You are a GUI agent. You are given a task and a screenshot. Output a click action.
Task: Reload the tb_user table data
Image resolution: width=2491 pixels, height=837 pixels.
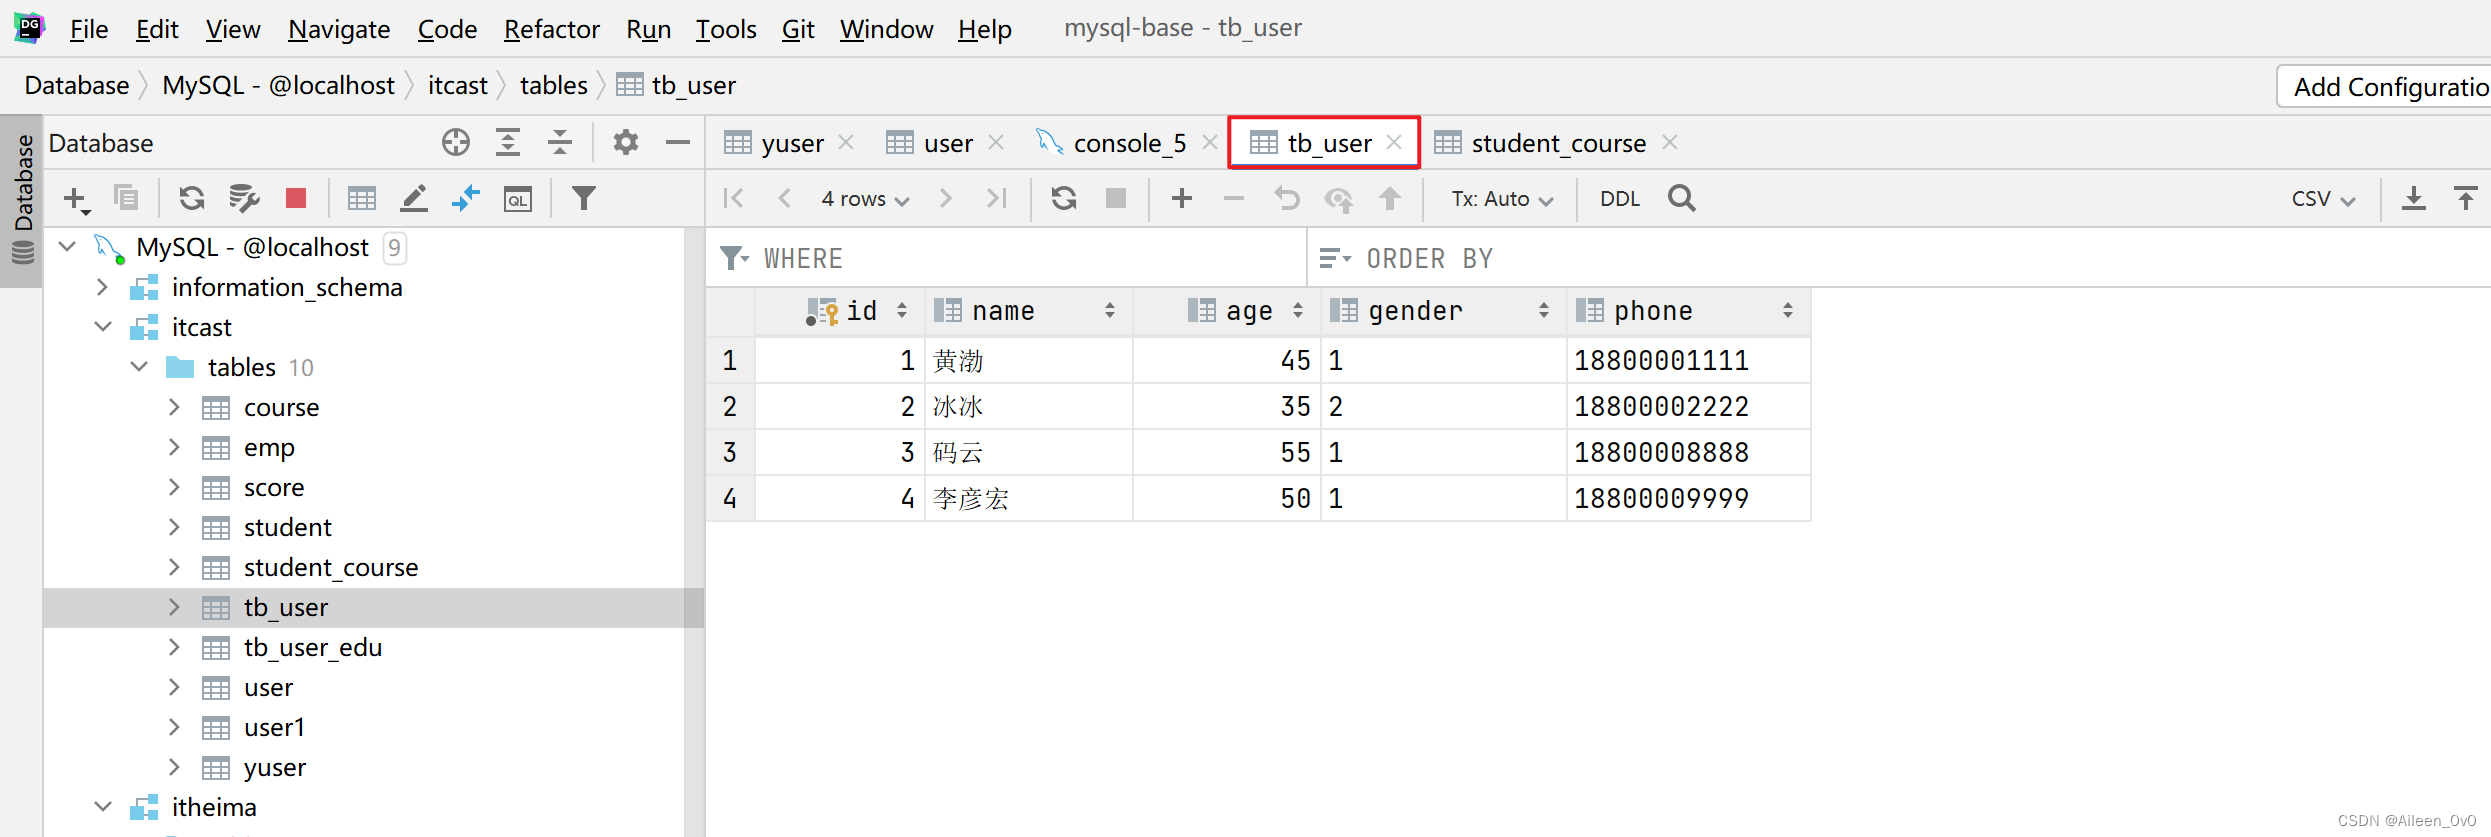1064,198
